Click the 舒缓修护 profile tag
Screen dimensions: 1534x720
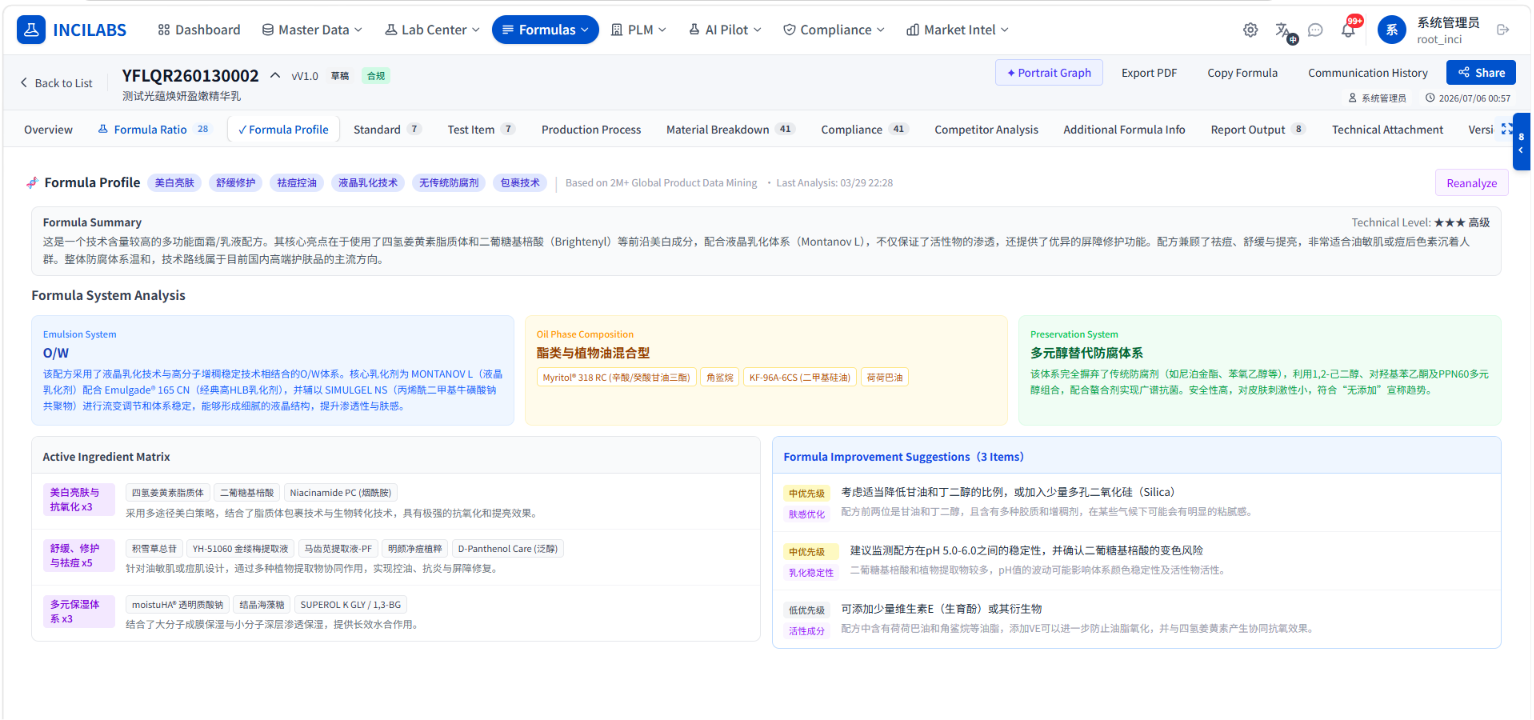(x=236, y=183)
